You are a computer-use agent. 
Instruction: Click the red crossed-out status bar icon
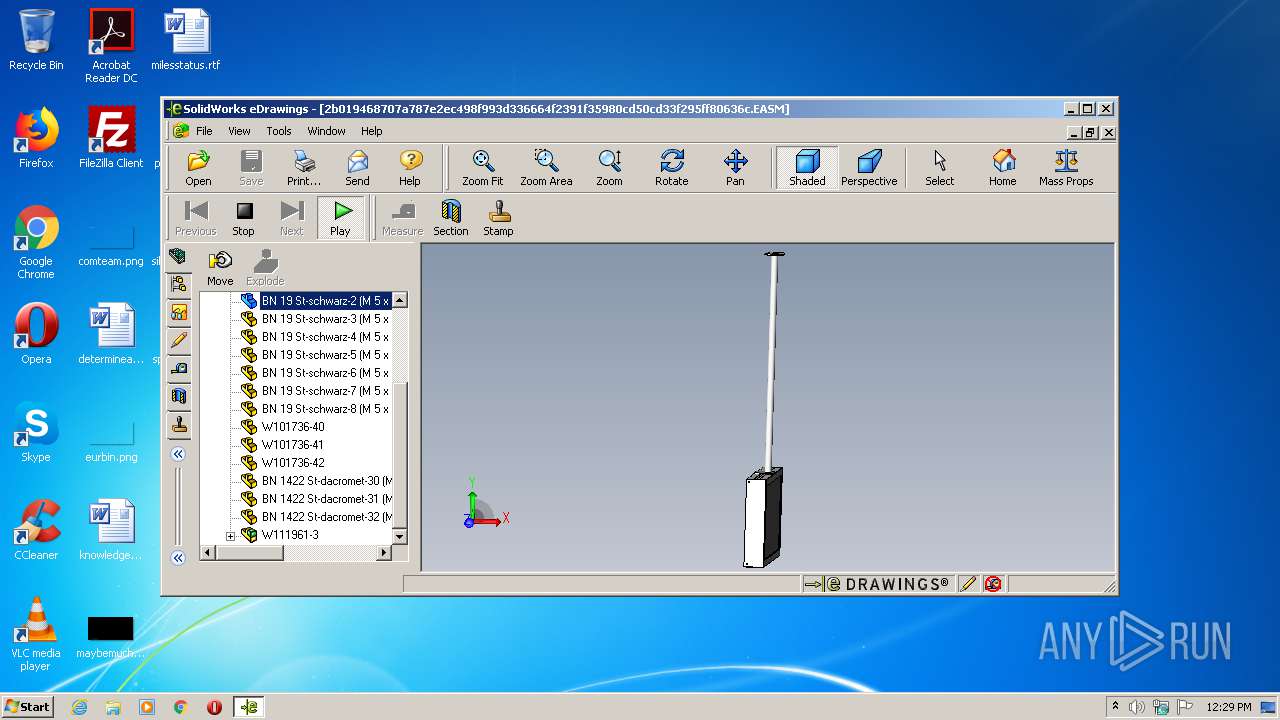[x=993, y=584]
